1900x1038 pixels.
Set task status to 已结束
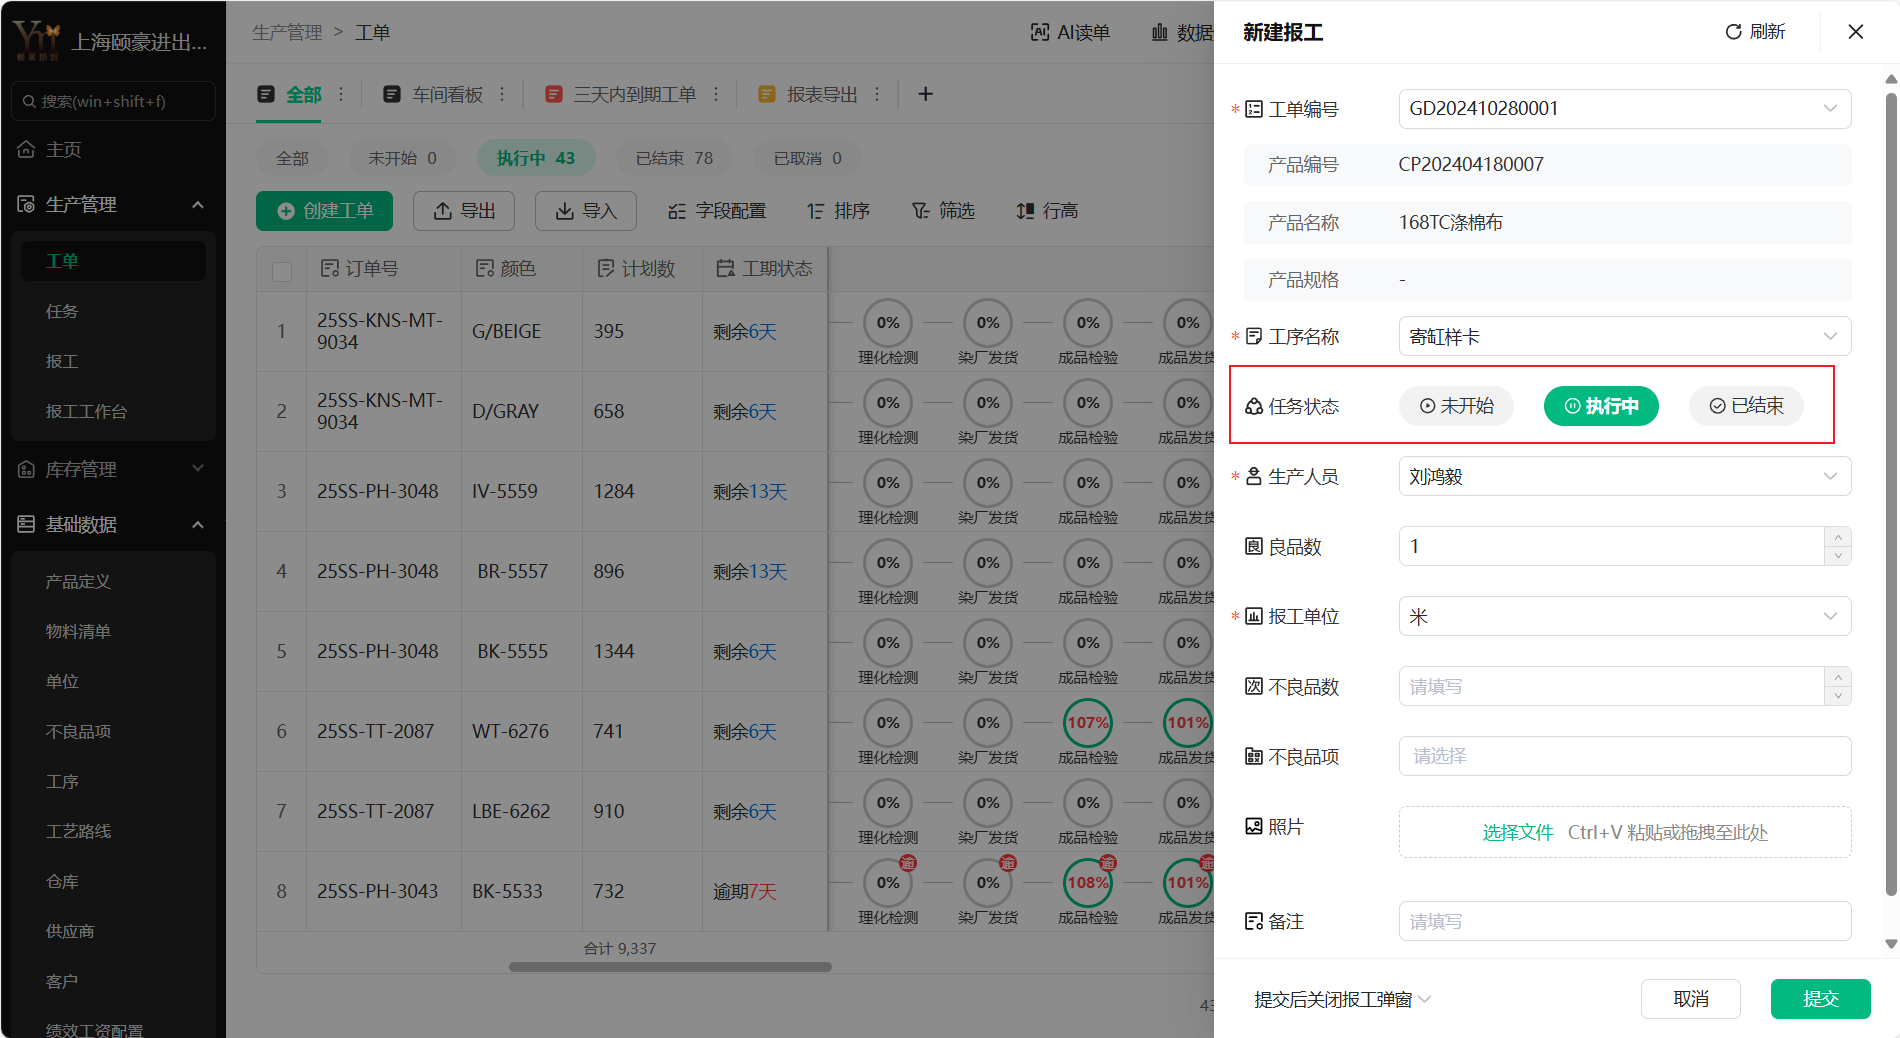1746,406
